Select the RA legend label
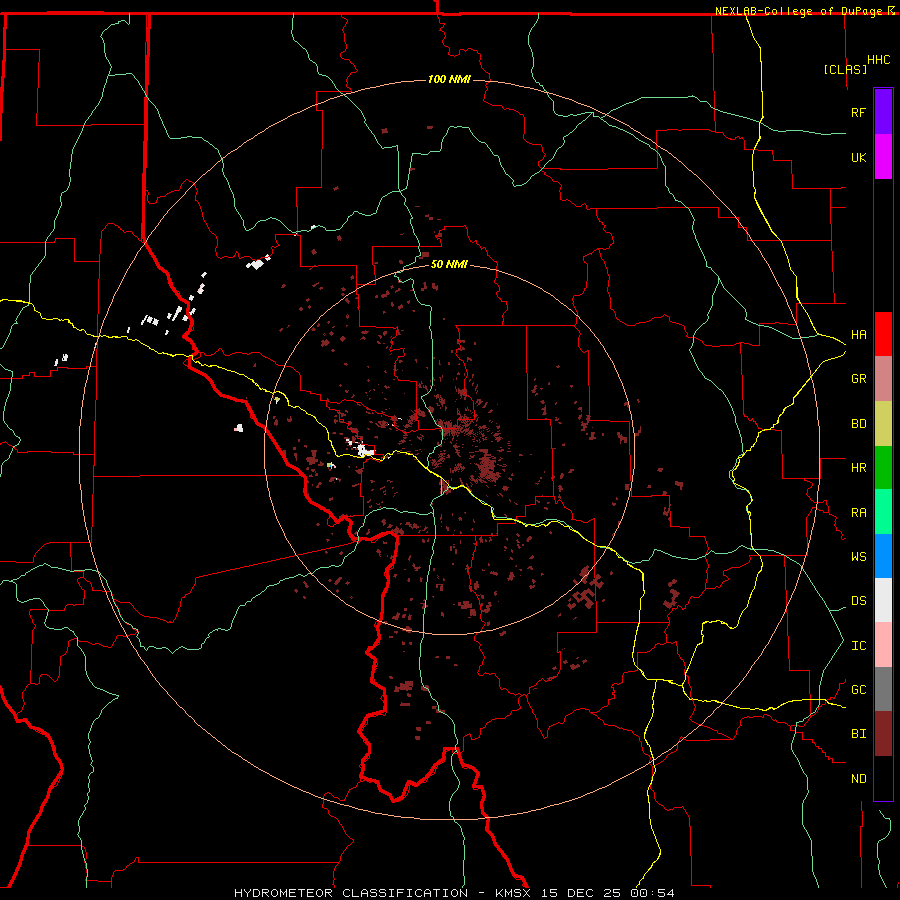The image size is (900, 900). tap(858, 513)
